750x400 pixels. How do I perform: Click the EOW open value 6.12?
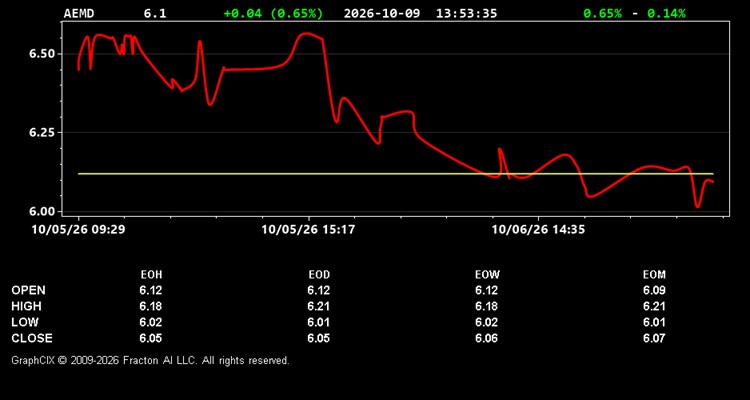pos(486,290)
